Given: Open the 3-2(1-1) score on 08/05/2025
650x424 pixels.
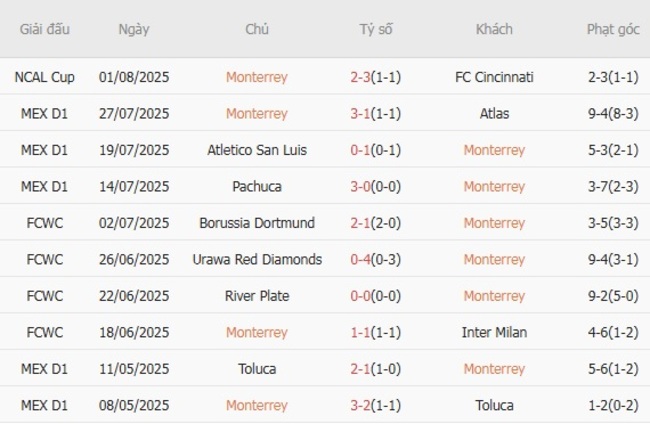Looking at the screenshot, I should (x=376, y=405).
